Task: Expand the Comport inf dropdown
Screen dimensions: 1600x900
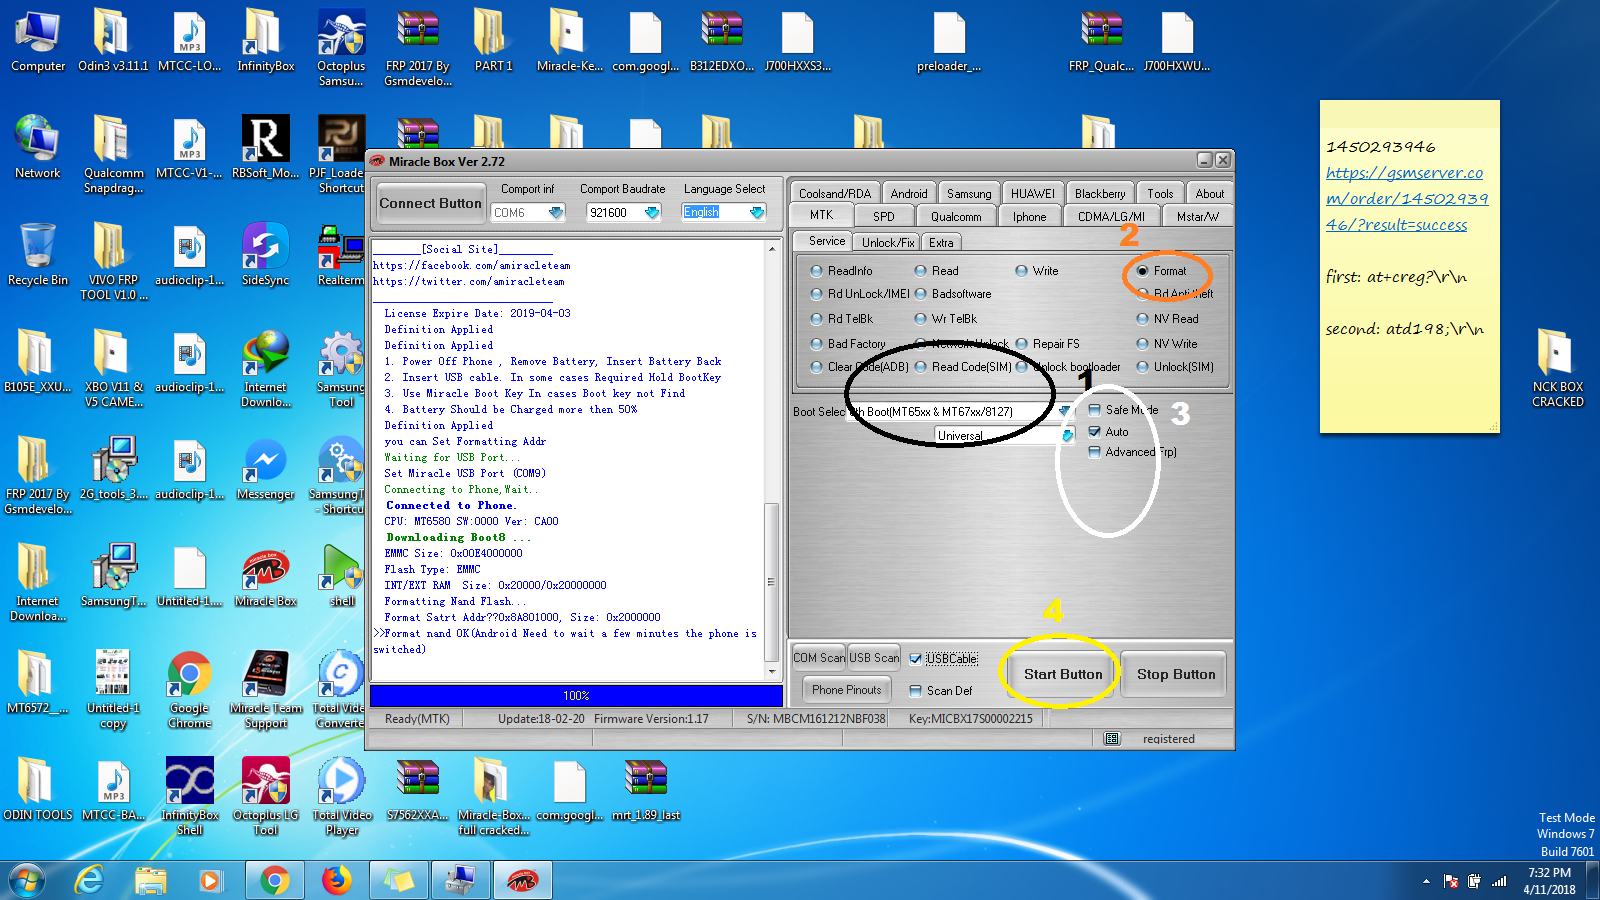Action: (x=556, y=213)
